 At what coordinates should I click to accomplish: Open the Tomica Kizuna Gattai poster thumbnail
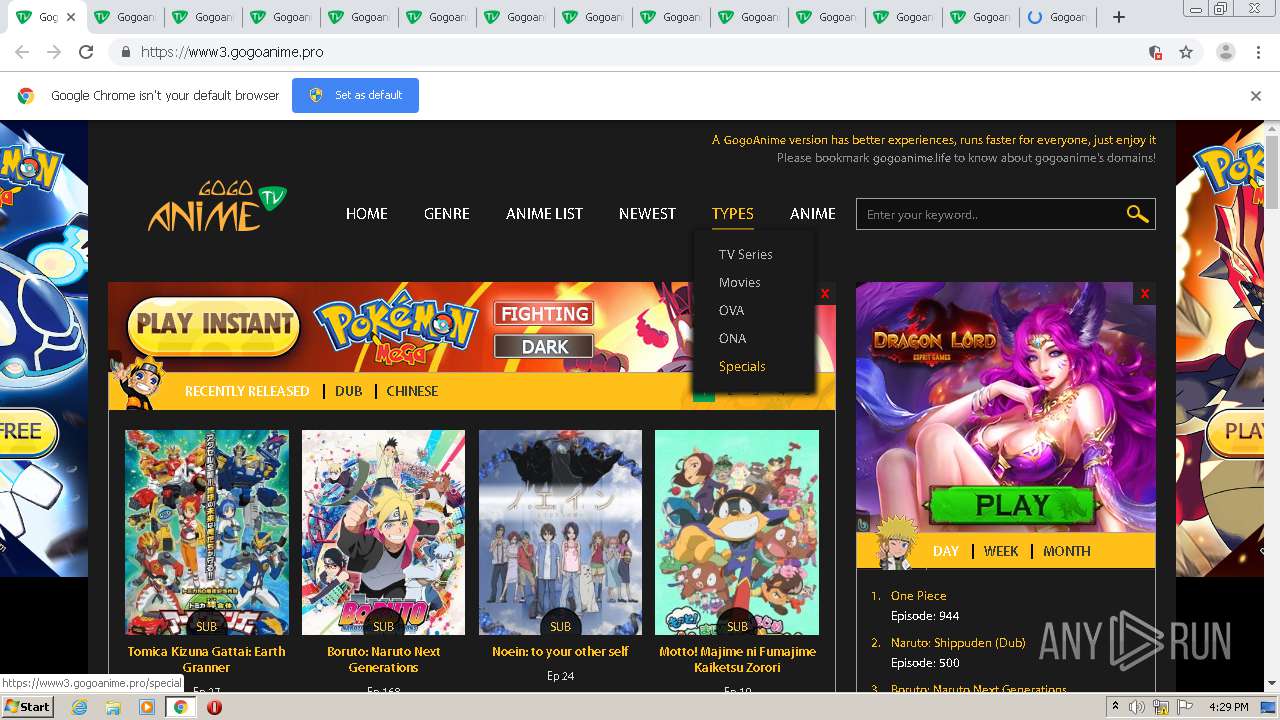click(x=207, y=532)
